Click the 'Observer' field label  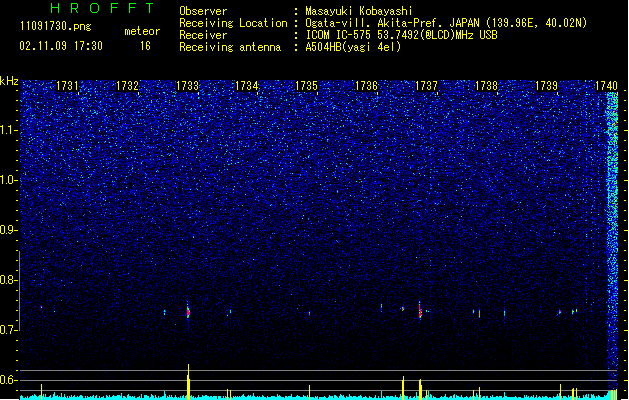coord(203,11)
